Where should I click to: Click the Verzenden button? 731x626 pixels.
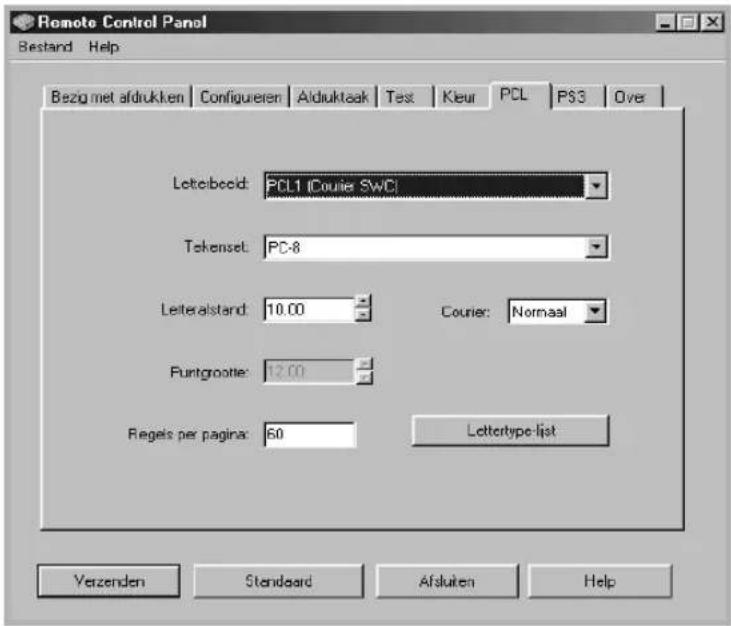[109, 581]
